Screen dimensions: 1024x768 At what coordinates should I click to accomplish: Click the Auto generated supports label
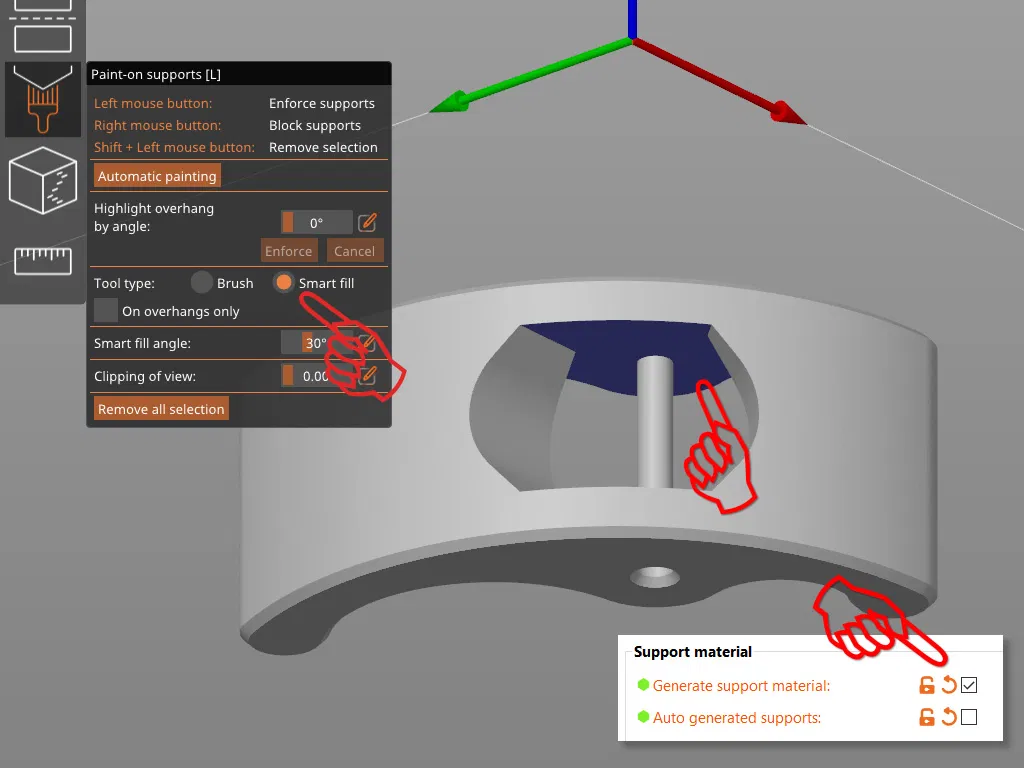(x=737, y=718)
